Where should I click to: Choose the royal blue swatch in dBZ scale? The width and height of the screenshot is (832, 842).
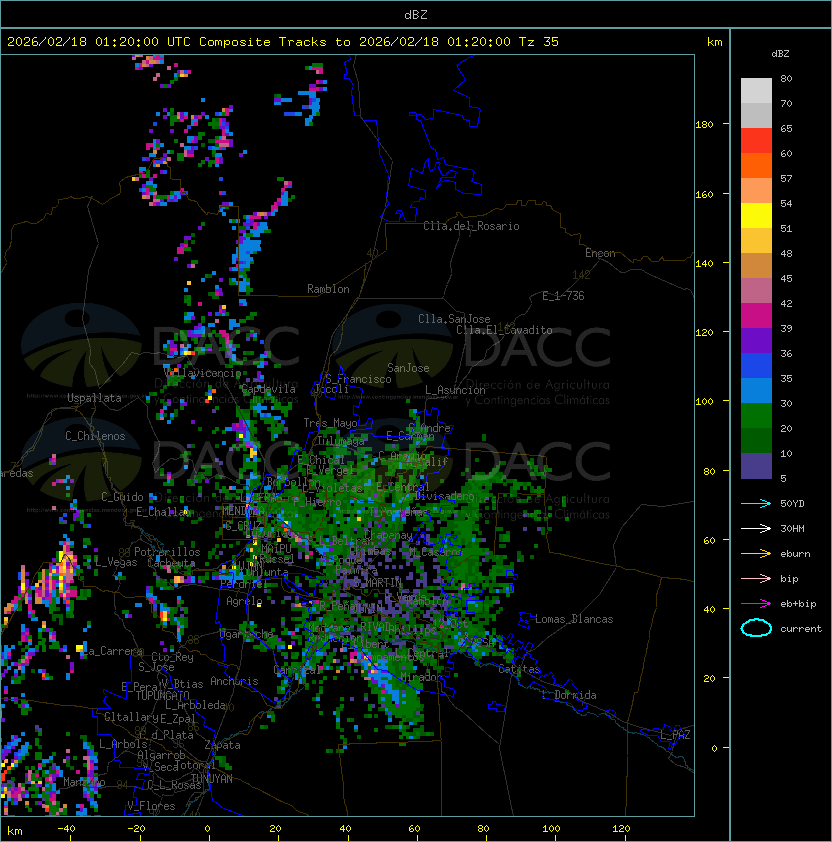point(756,366)
